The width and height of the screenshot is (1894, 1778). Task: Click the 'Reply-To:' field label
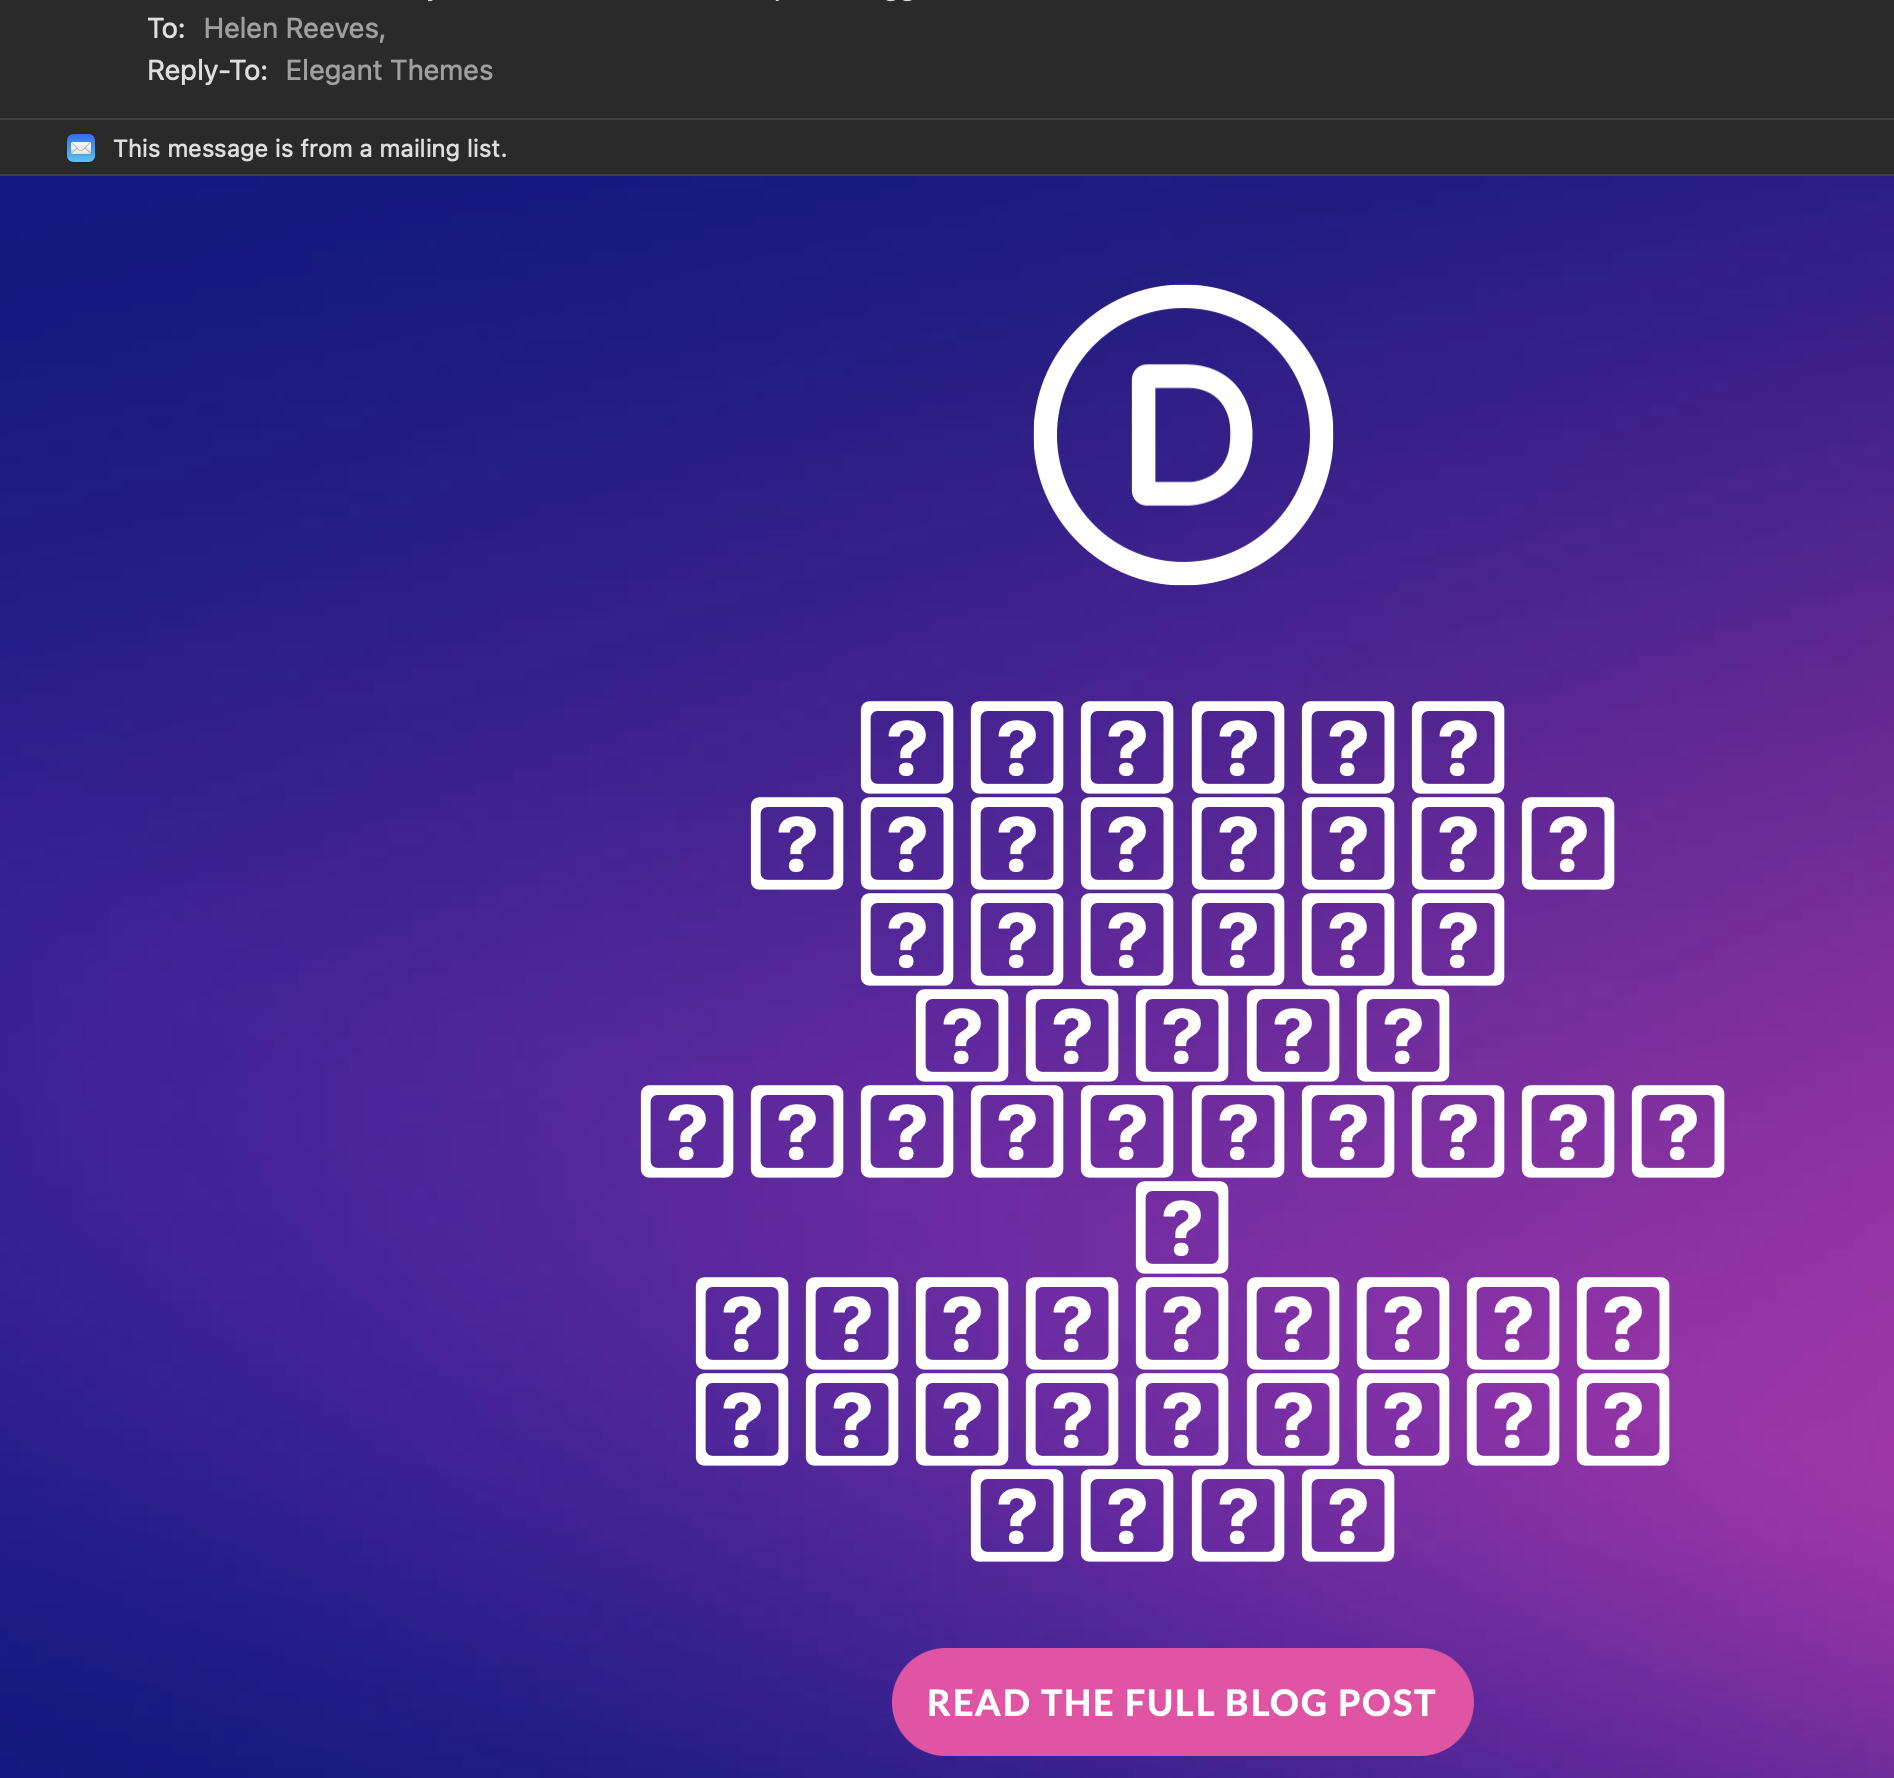207,71
